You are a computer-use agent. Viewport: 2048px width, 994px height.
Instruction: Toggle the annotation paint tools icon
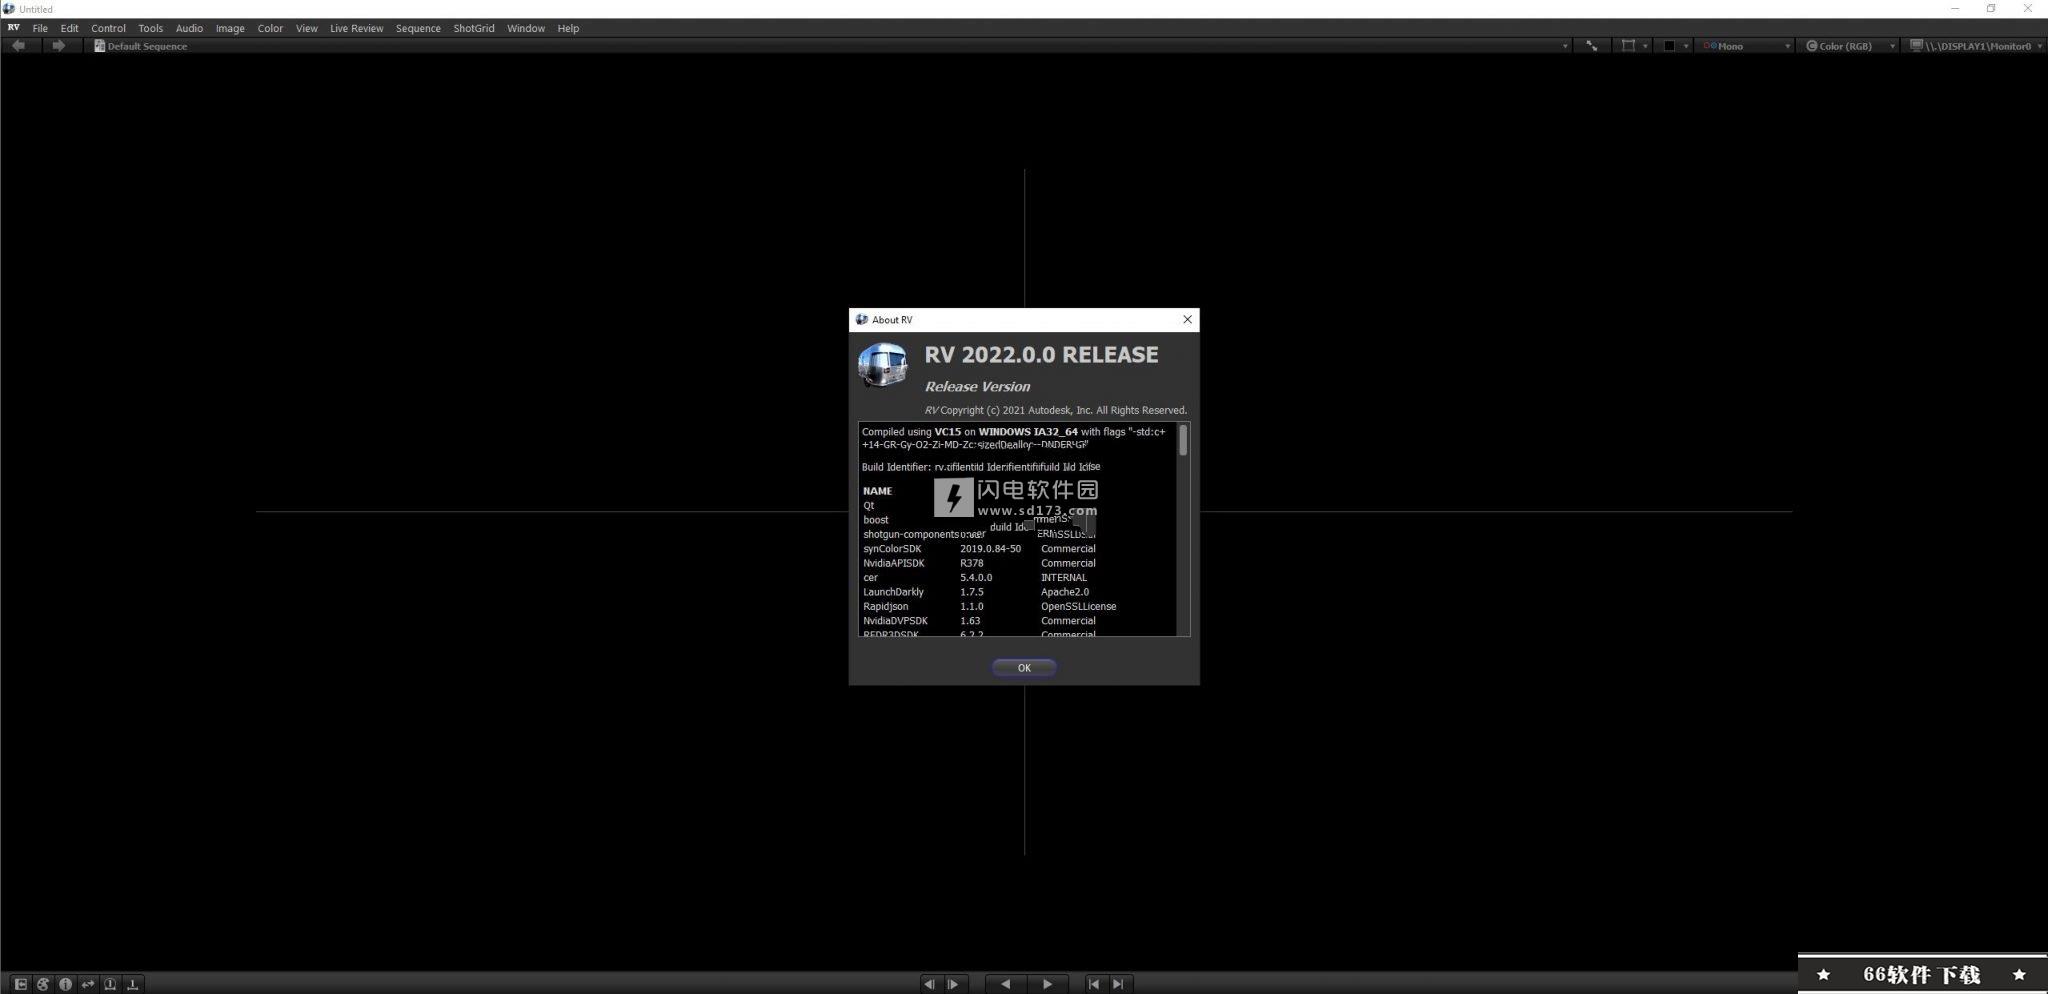point(43,984)
